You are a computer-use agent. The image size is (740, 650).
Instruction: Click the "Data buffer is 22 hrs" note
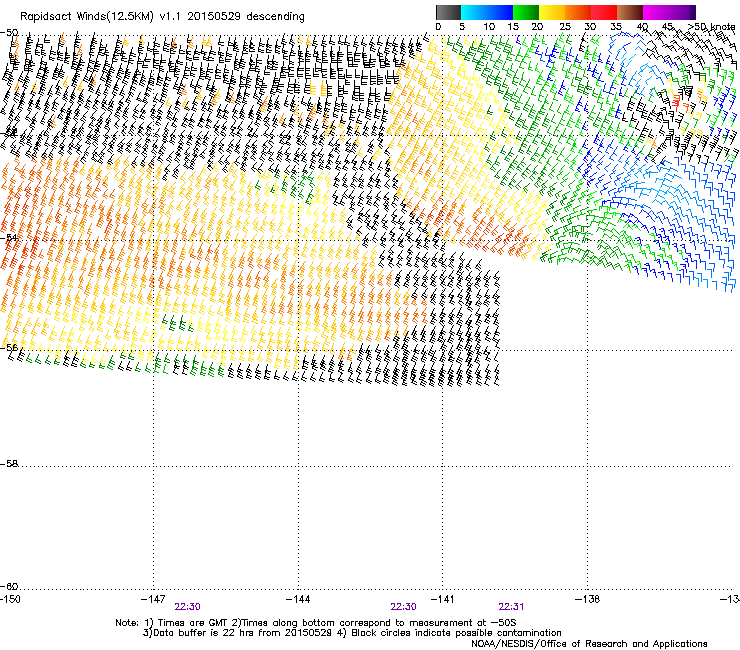click(352, 633)
